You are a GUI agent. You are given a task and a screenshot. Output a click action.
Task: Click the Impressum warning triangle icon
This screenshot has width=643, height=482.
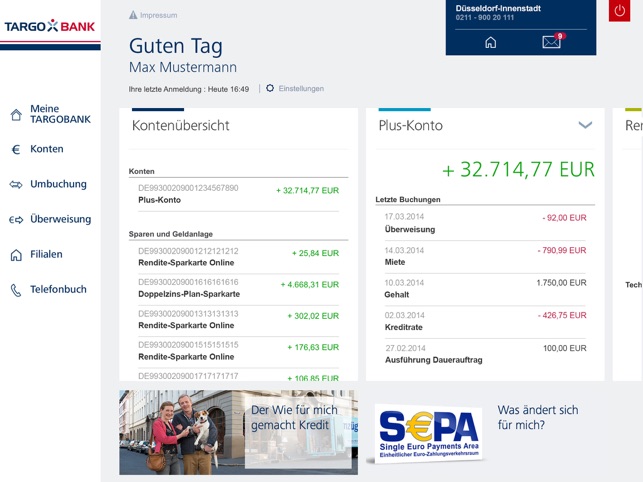[x=133, y=15]
